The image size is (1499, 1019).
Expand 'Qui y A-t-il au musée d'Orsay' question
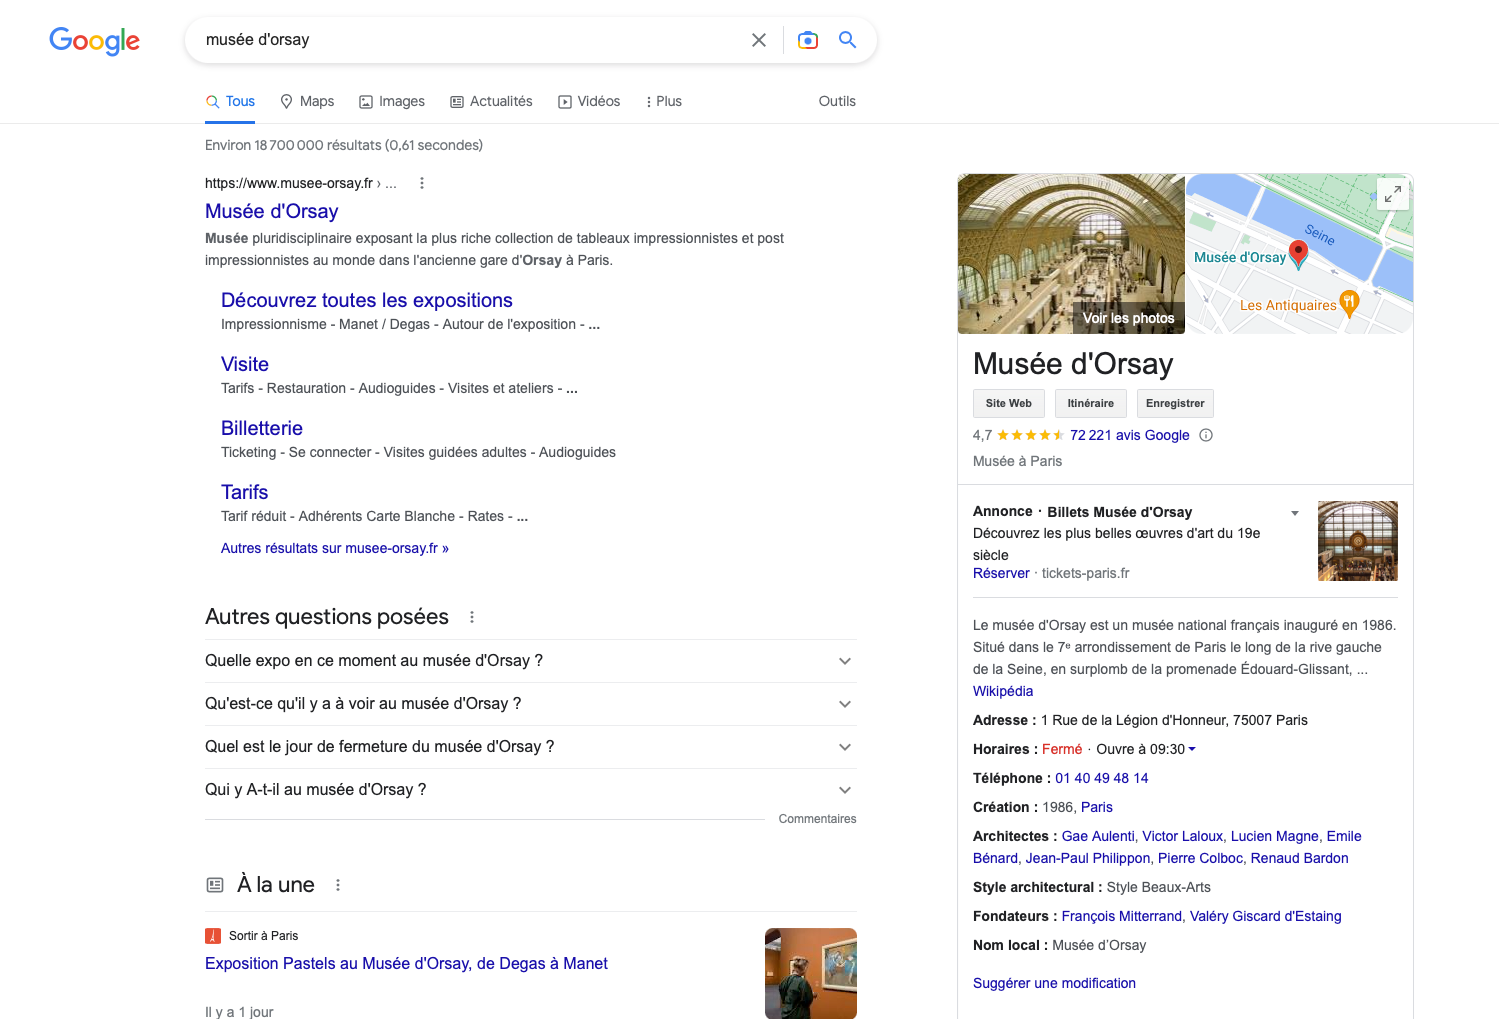click(x=531, y=790)
